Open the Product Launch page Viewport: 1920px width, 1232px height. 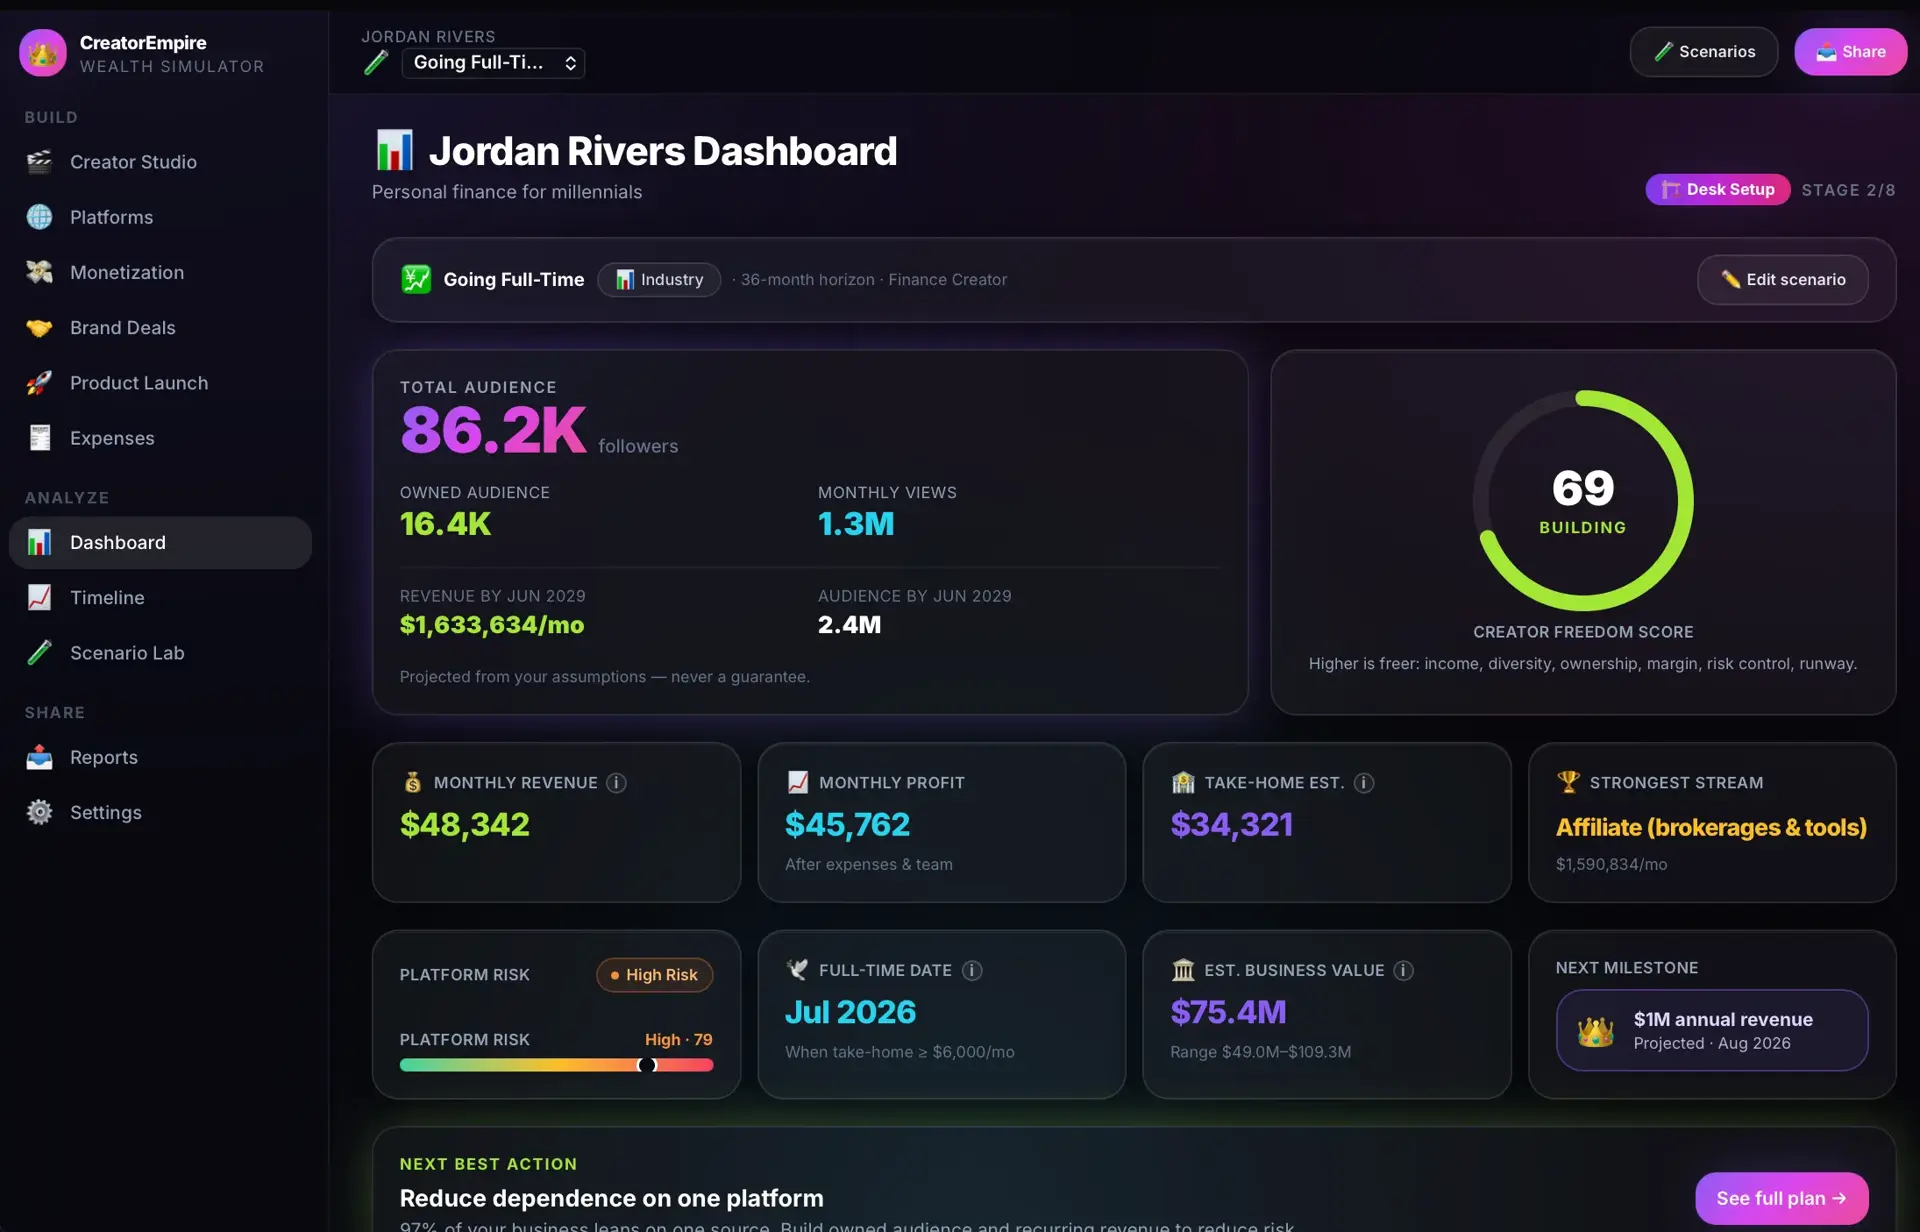pyautogui.click(x=160, y=383)
